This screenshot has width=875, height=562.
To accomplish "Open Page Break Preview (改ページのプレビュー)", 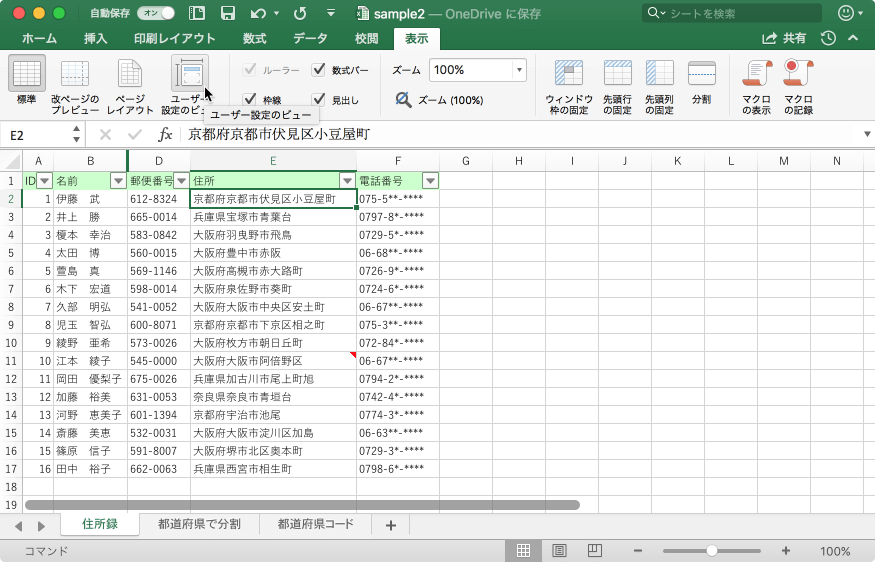I will tap(75, 87).
